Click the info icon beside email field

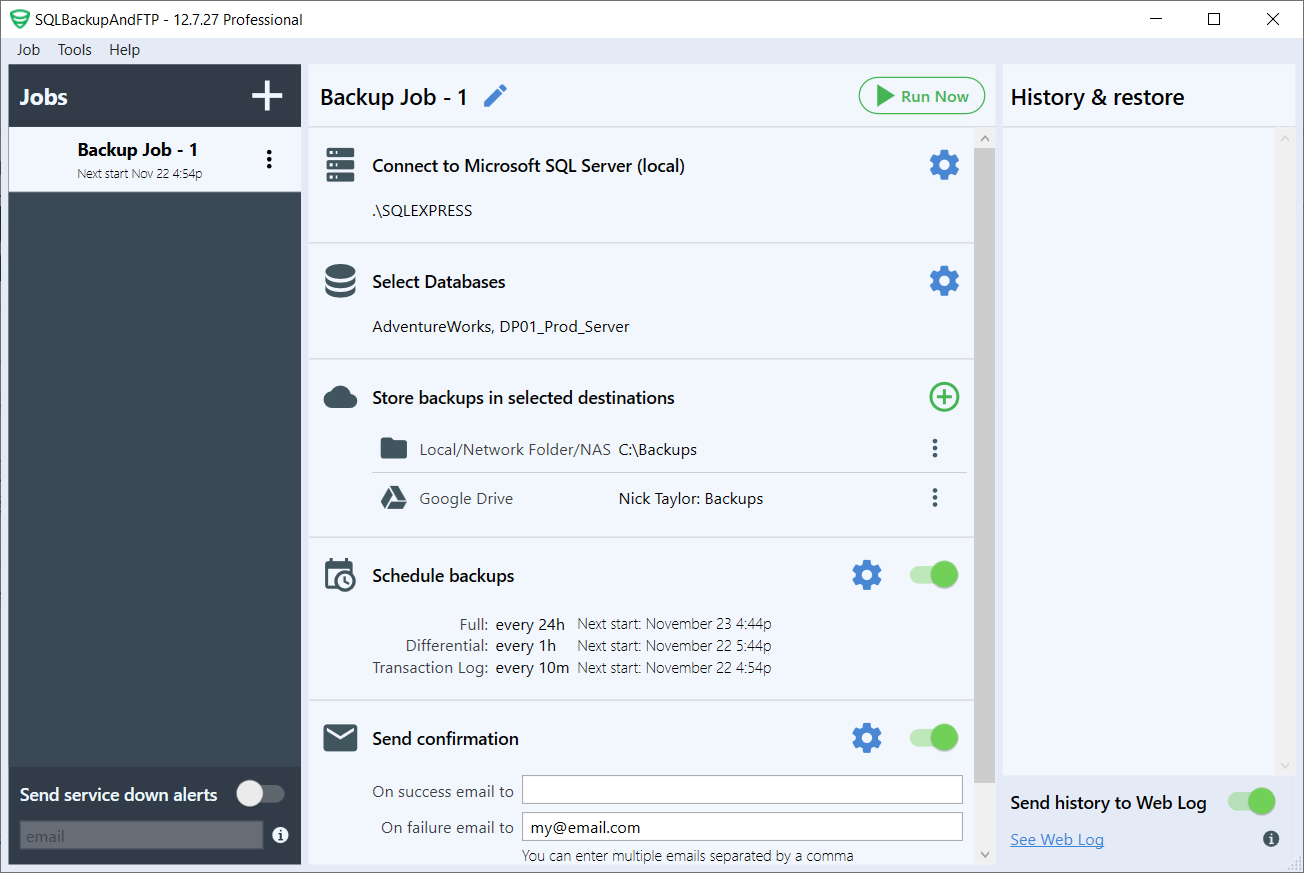click(280, 836)
